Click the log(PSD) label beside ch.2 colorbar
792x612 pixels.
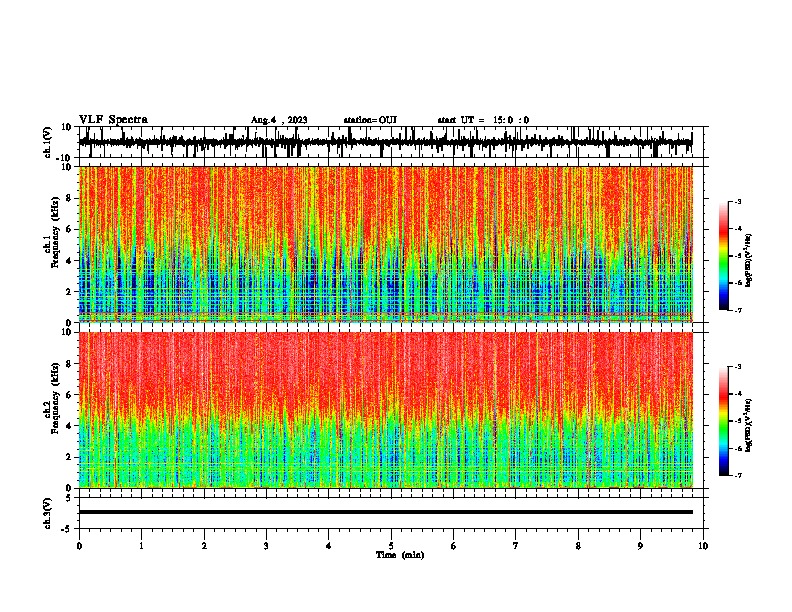(x=749, y=426)
